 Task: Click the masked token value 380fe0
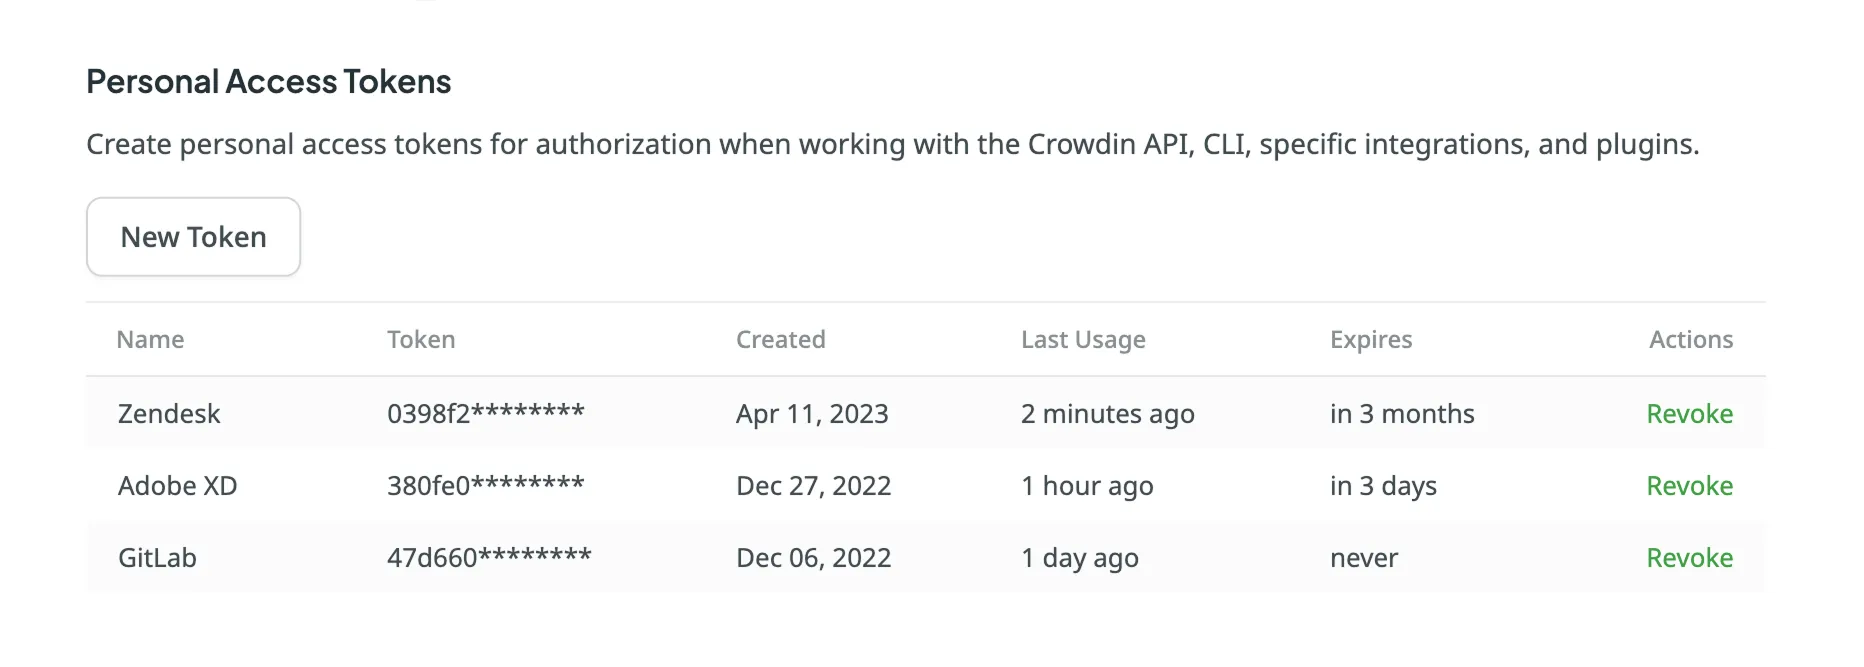tap(485, 486)
